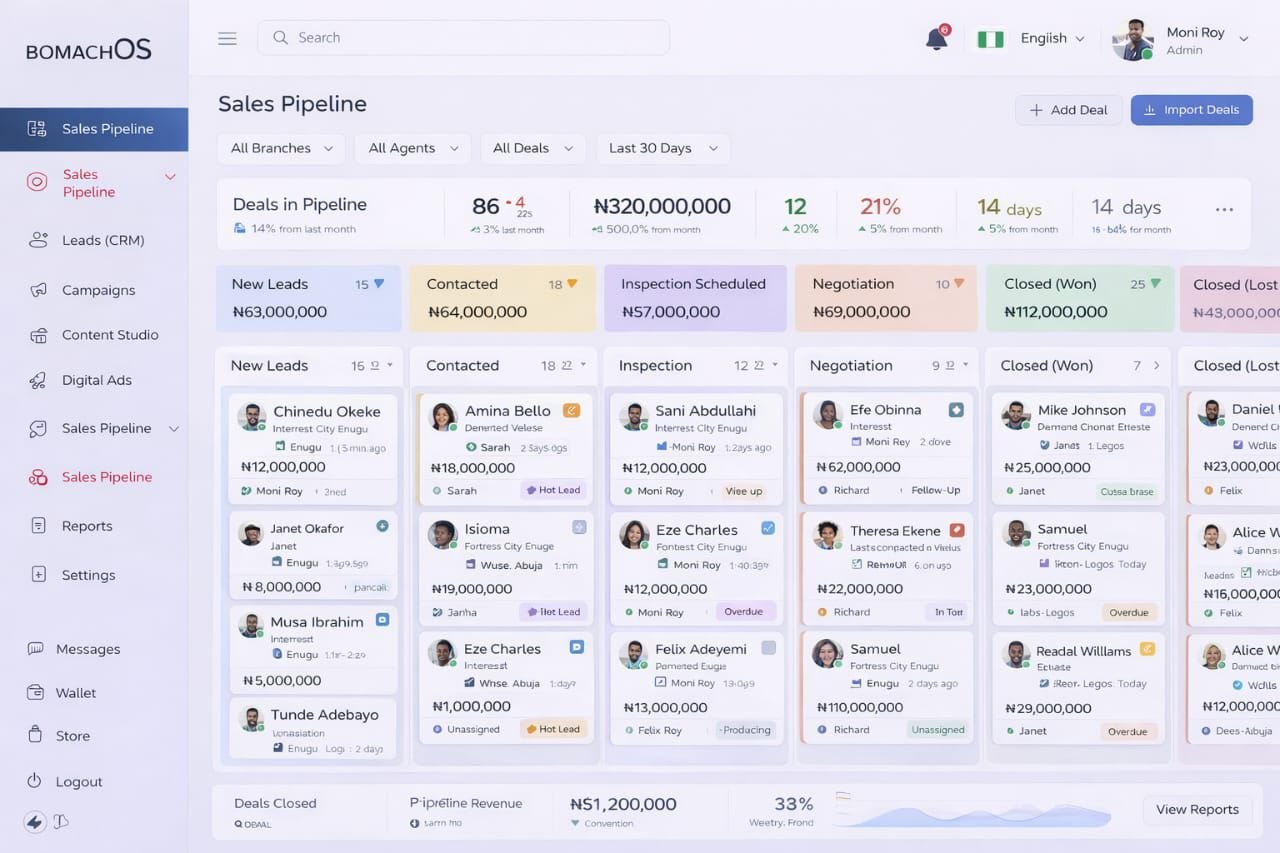The width and height of the screenshot is (1280, 853).
Task: Click the notification bell icon
Action: coord(936,39)
